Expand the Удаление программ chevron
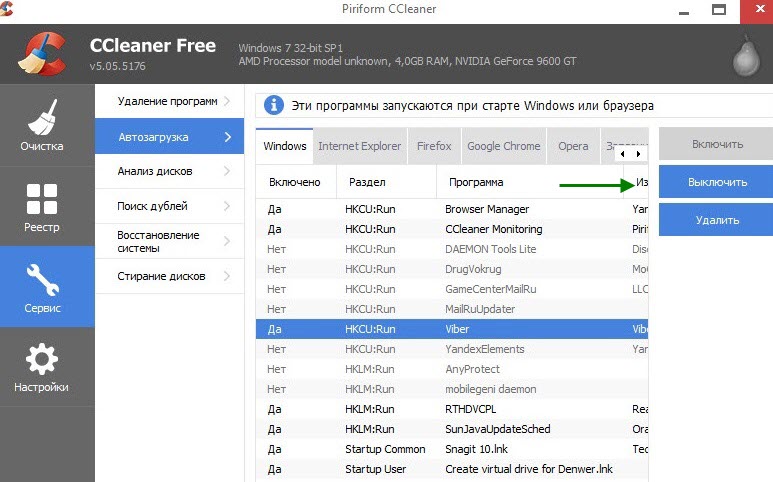The width and height of the screenshot is (773, 482). click(228, 102)
